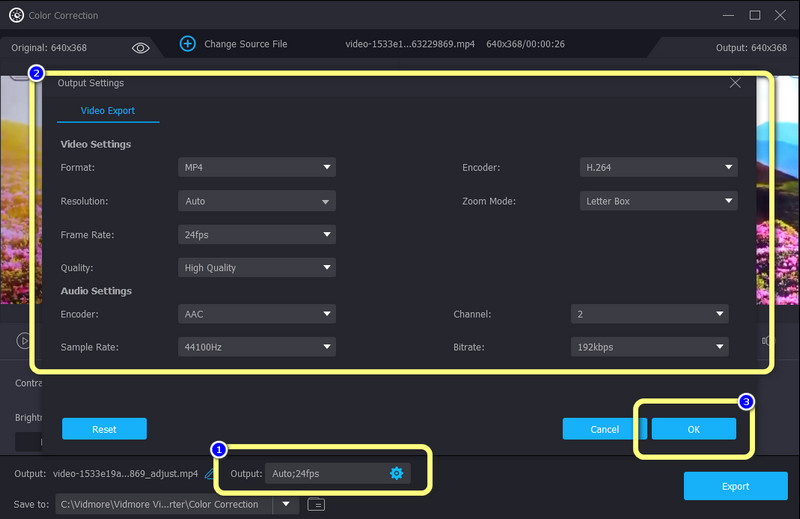
Task: Click the pencil icon to rename output file
Action: pos(210,474)
